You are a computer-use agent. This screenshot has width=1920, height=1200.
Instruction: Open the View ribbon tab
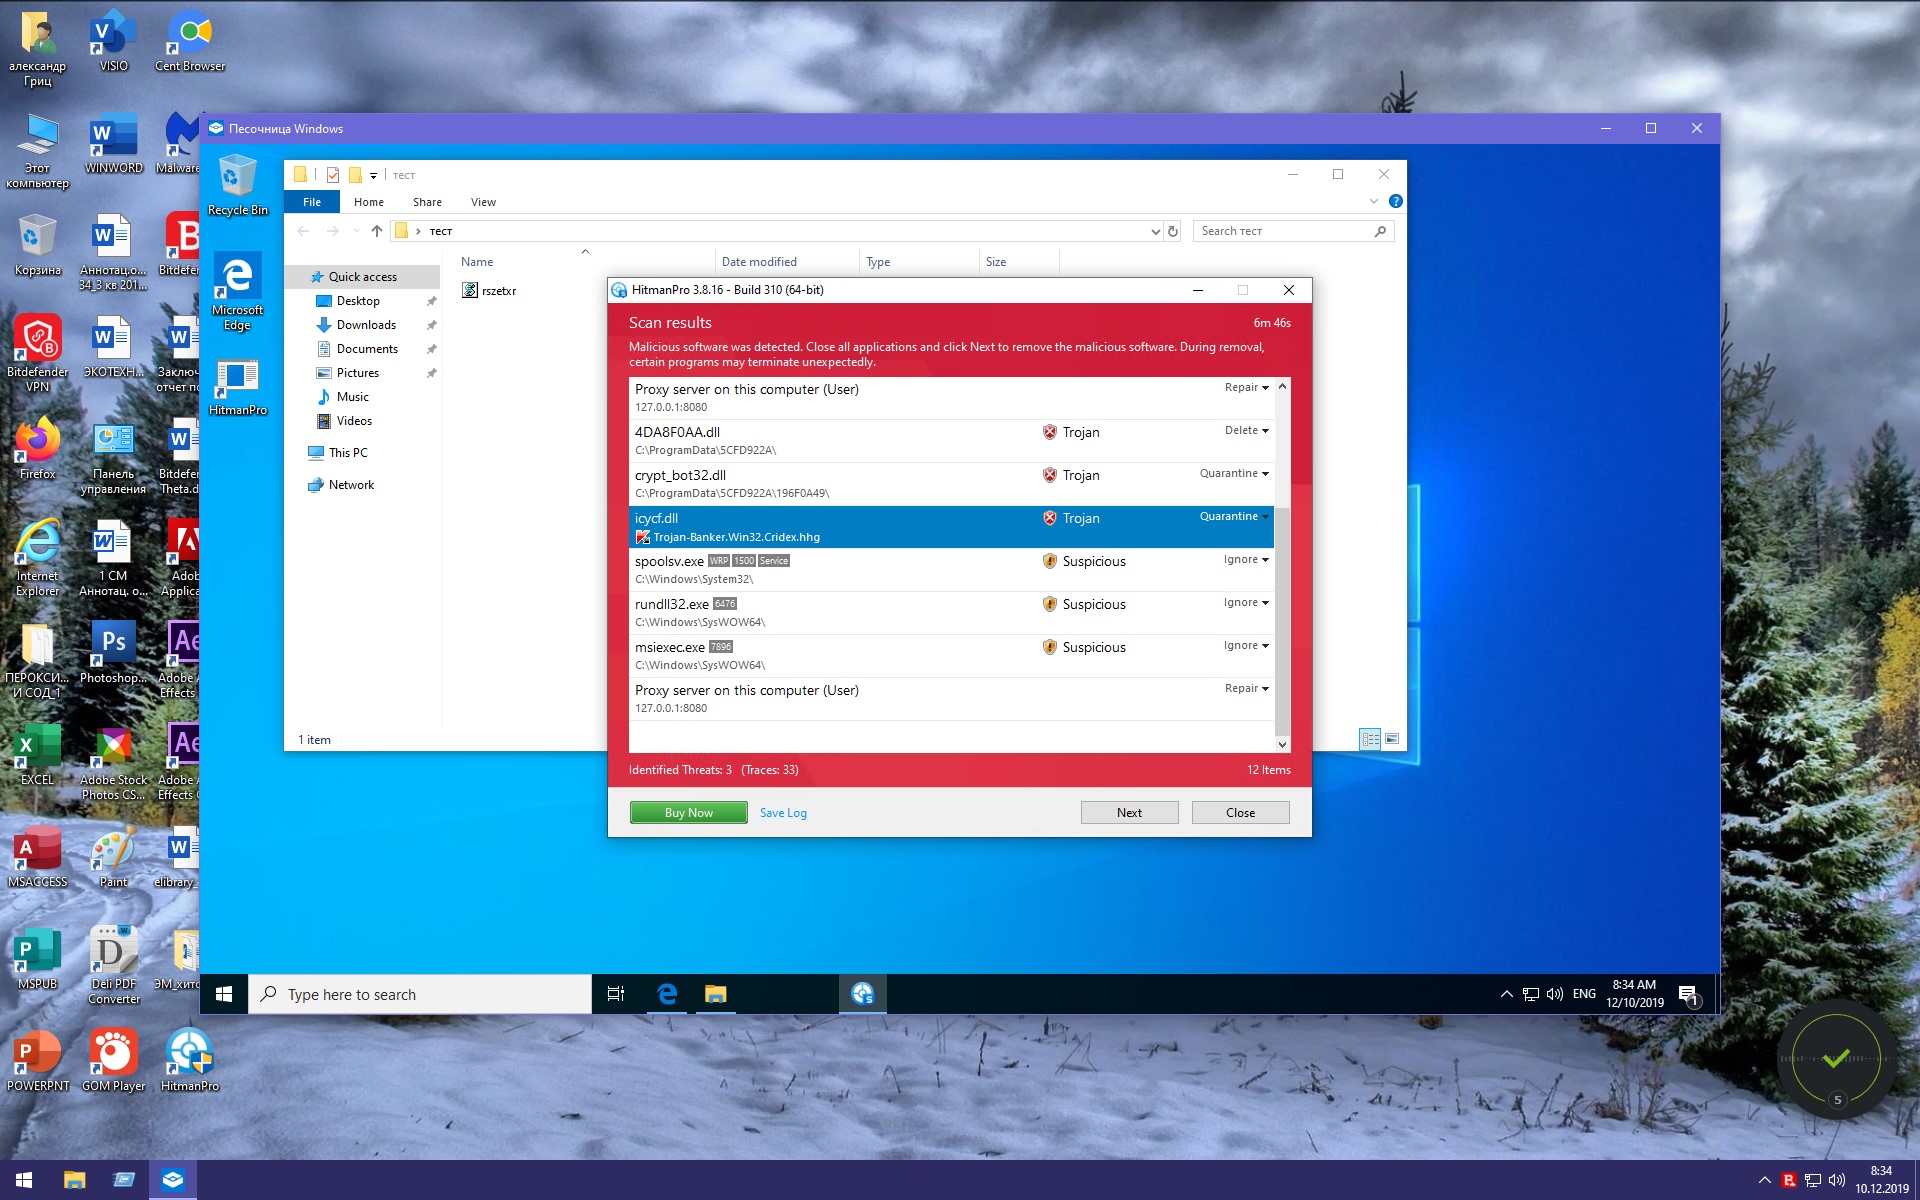pos(483,202)
